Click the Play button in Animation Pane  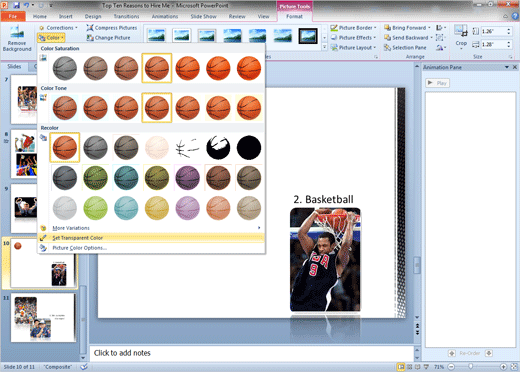(438, 83)
